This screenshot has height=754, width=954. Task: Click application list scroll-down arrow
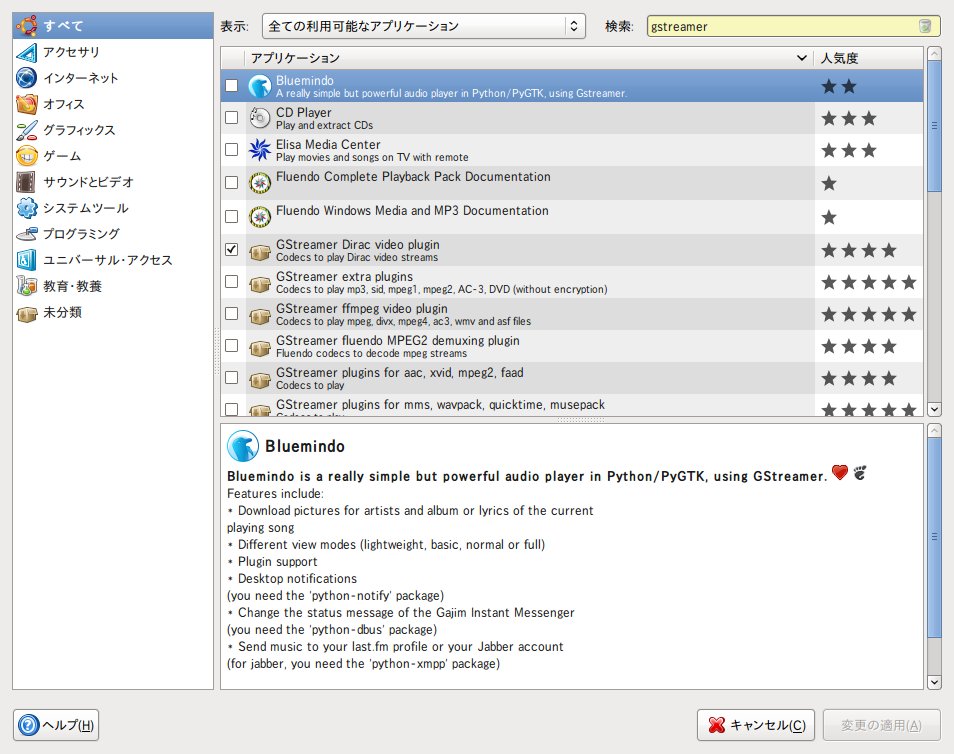934,409
